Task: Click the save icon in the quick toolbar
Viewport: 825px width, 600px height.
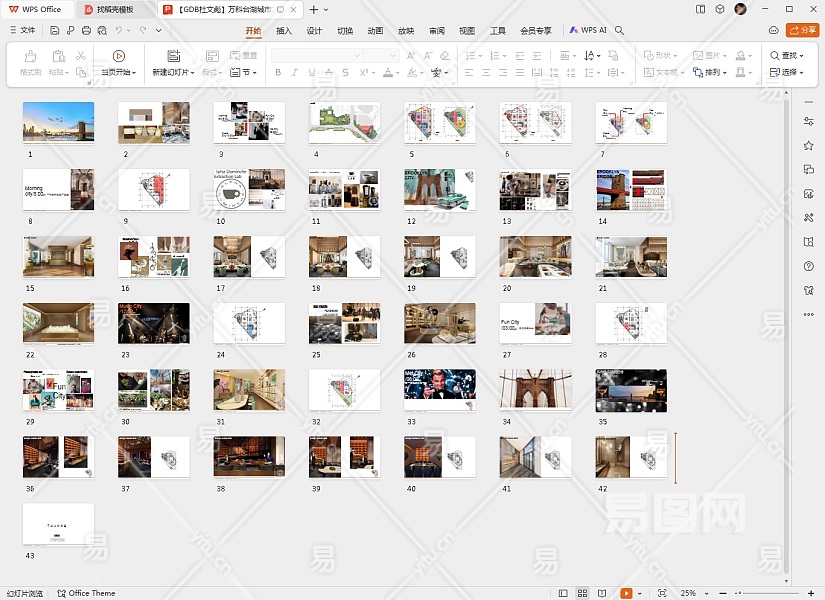Action: point(56,31)
